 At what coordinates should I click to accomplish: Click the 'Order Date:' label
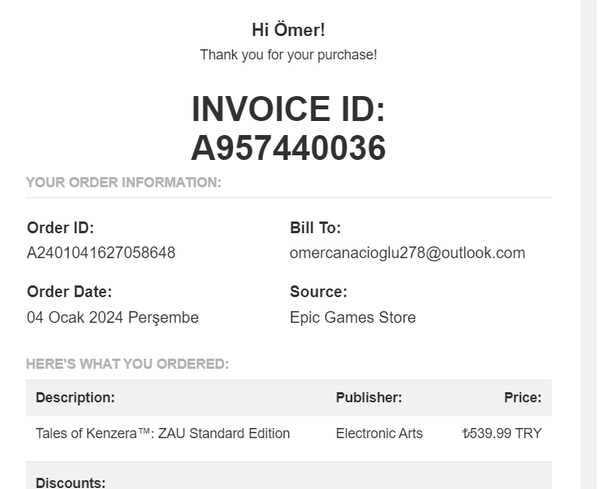(69, 292)
